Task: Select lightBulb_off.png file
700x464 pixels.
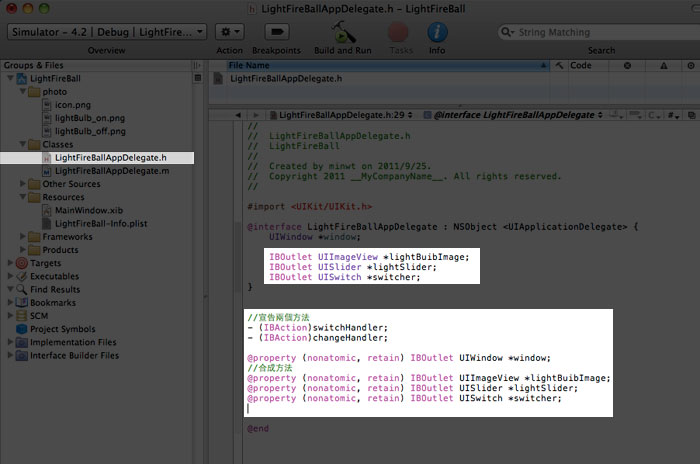Action: pyautogui.click(x=90, y=131)
